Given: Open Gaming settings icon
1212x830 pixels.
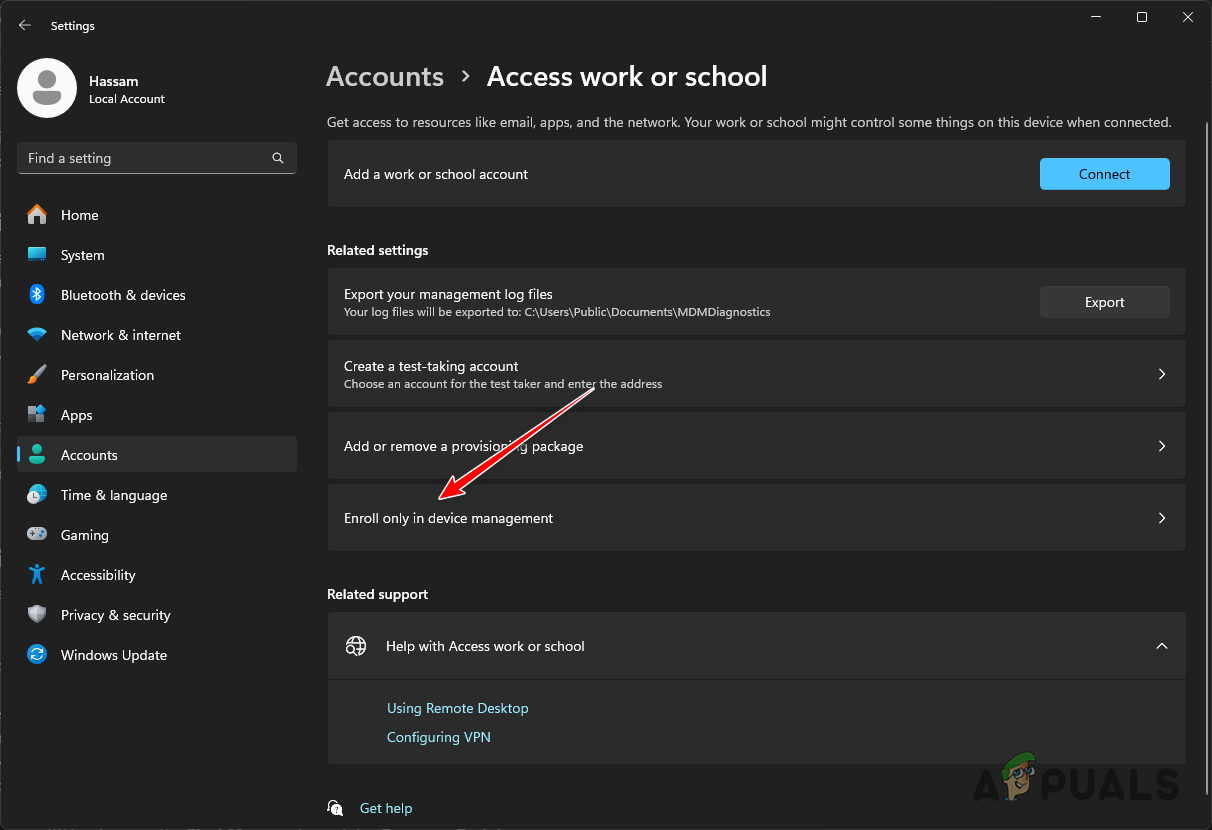Looking at the screenshot, I should [x=37, y=535].
